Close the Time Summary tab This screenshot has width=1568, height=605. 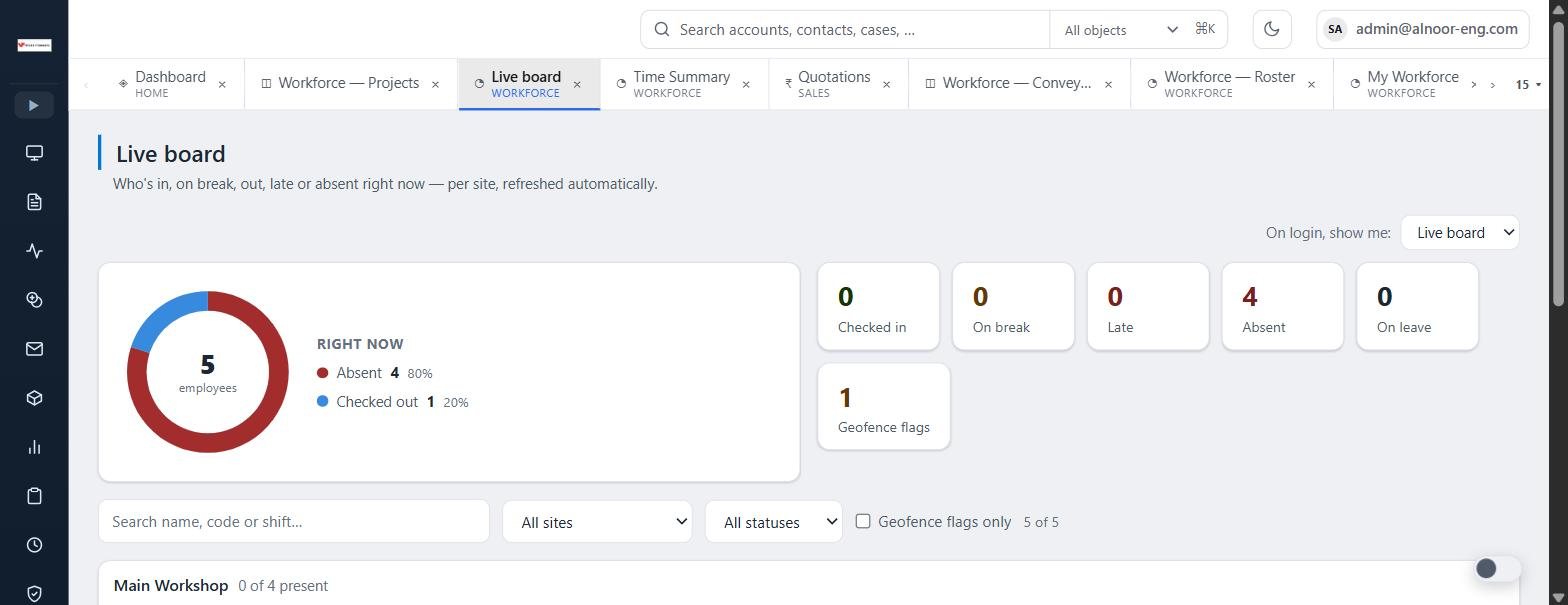click(746, 85)
